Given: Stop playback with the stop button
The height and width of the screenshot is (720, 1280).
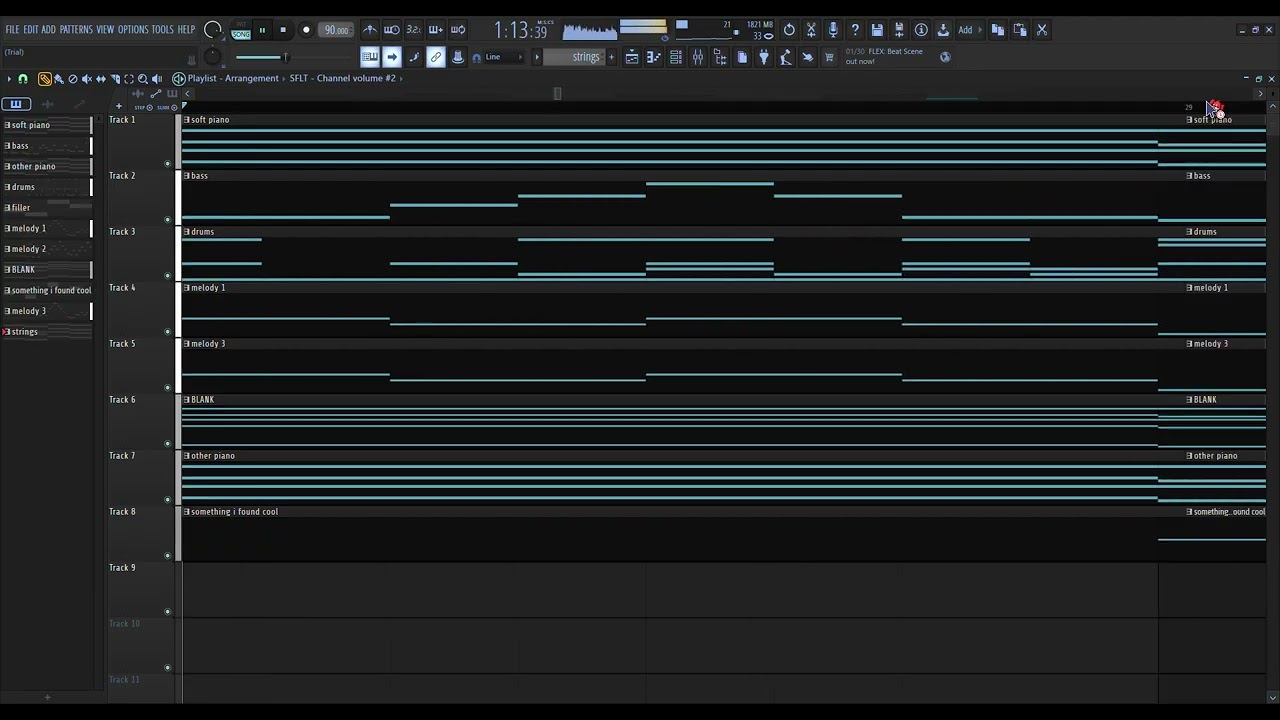Looking at the screenshot, I should point(283,30).
